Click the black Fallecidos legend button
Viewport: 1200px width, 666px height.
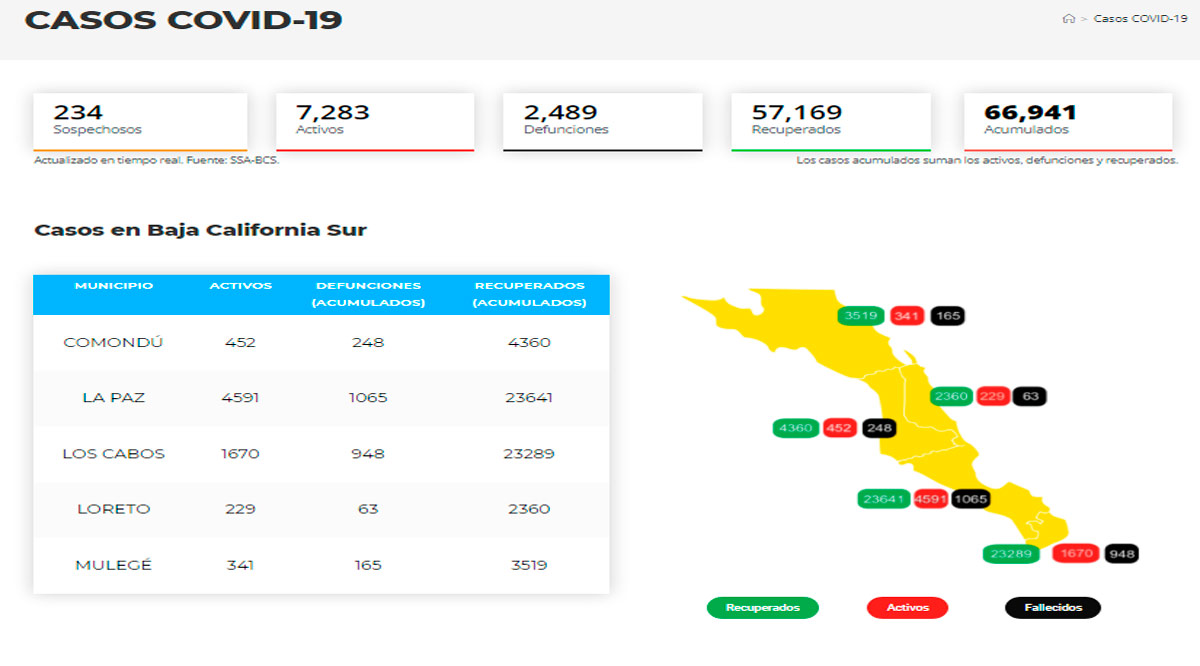click(1052, 607)
